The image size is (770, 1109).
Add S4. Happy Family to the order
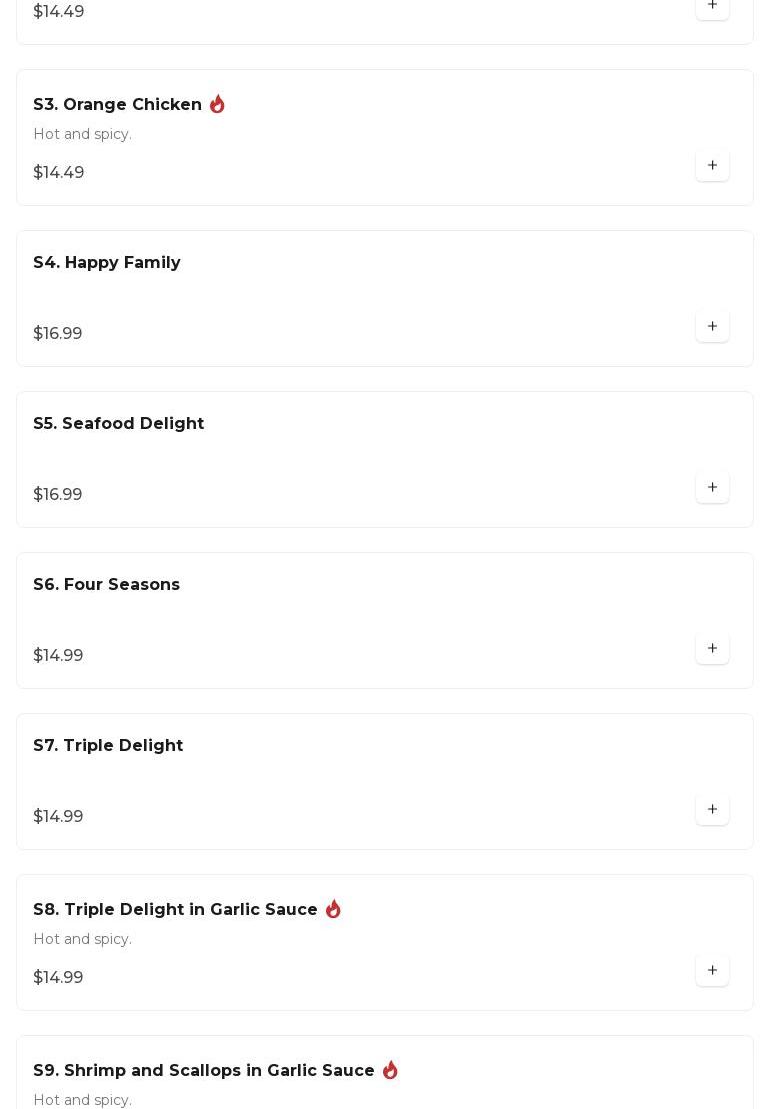coord(712,326)
